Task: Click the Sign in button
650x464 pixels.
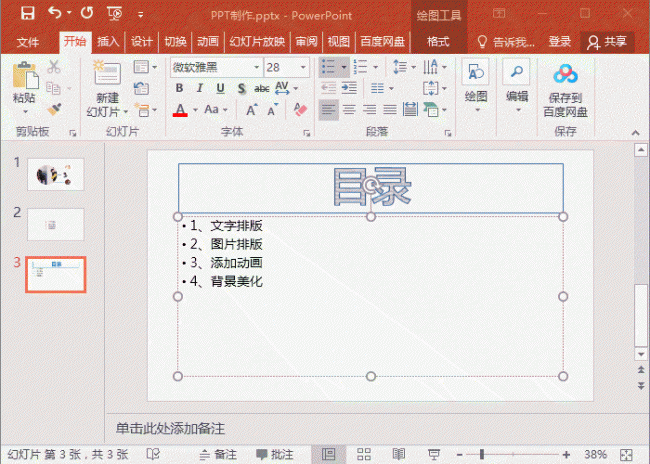Action: tap(560, 41)
